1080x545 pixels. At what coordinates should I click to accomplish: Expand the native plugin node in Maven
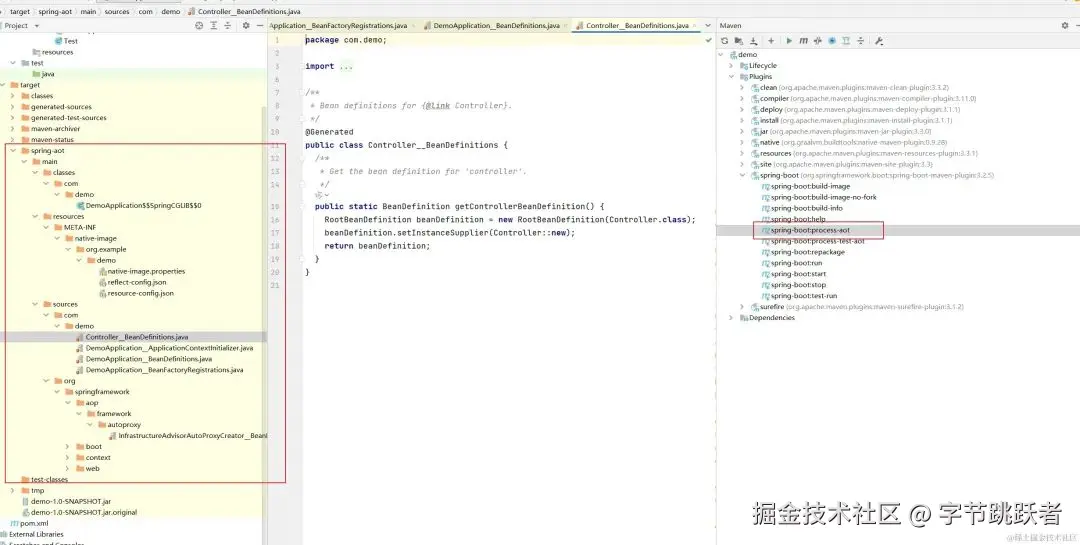point(742,143)
